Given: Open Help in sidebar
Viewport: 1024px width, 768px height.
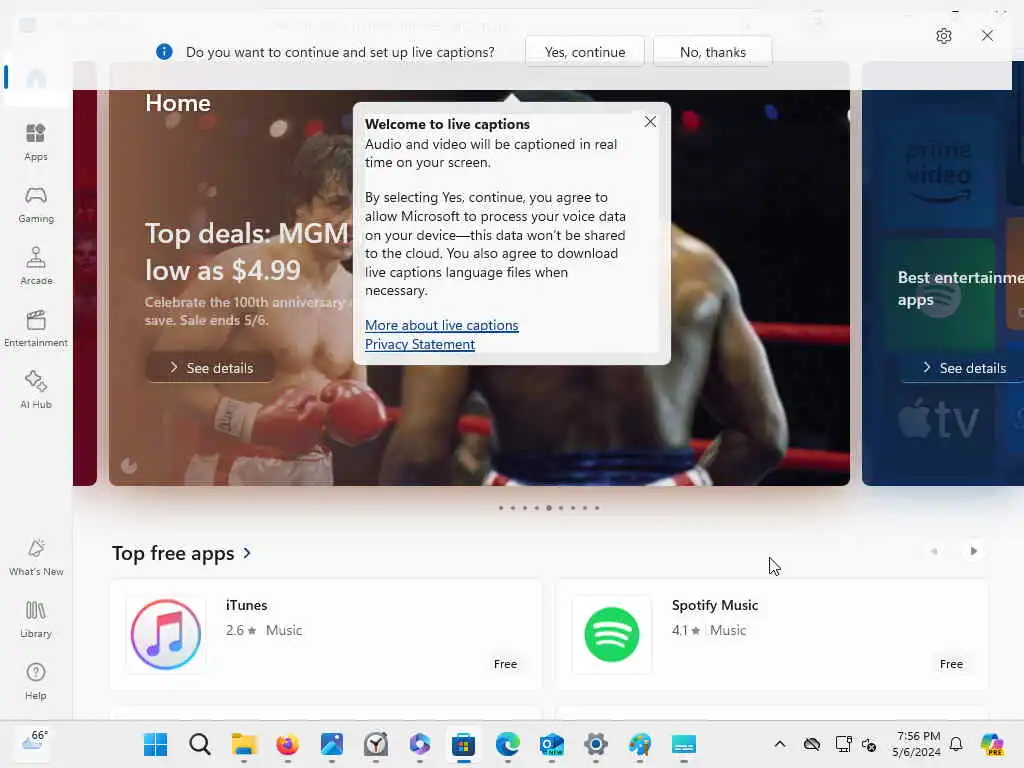Looking at the screenshot, I should (x=36, y=681).
